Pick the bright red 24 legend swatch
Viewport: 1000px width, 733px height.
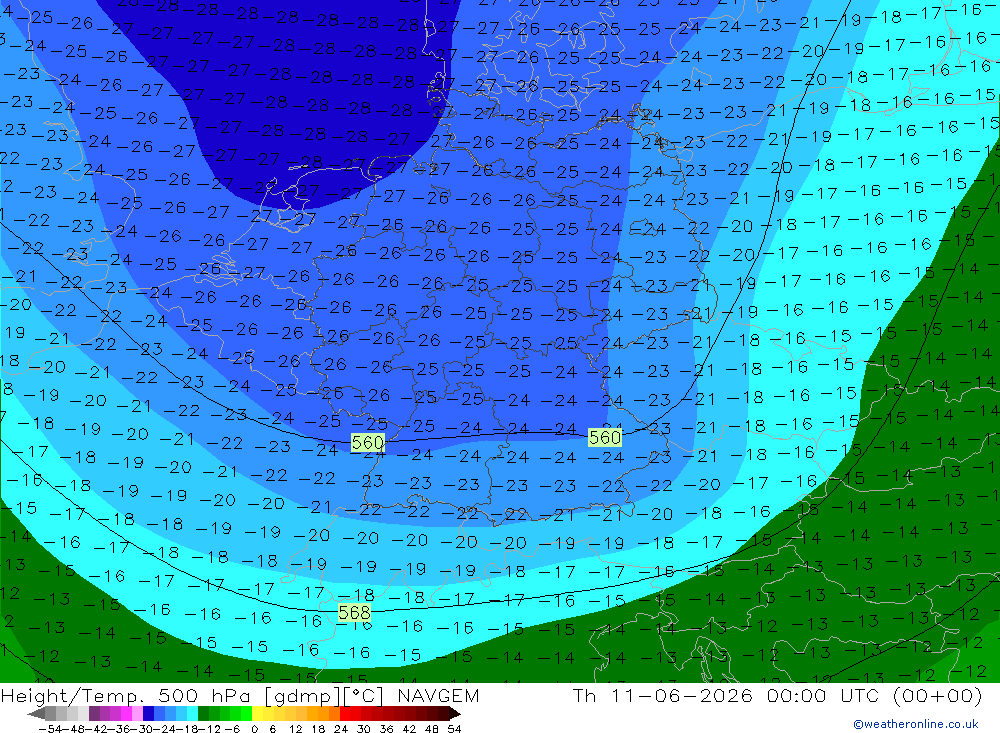(x=345, y=713)
